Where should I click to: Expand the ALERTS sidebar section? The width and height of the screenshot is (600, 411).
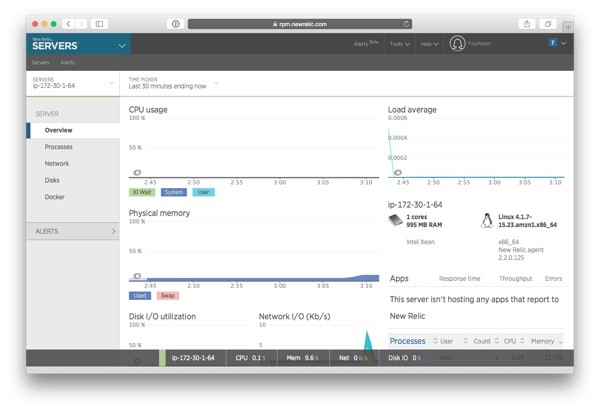(73, 231)
